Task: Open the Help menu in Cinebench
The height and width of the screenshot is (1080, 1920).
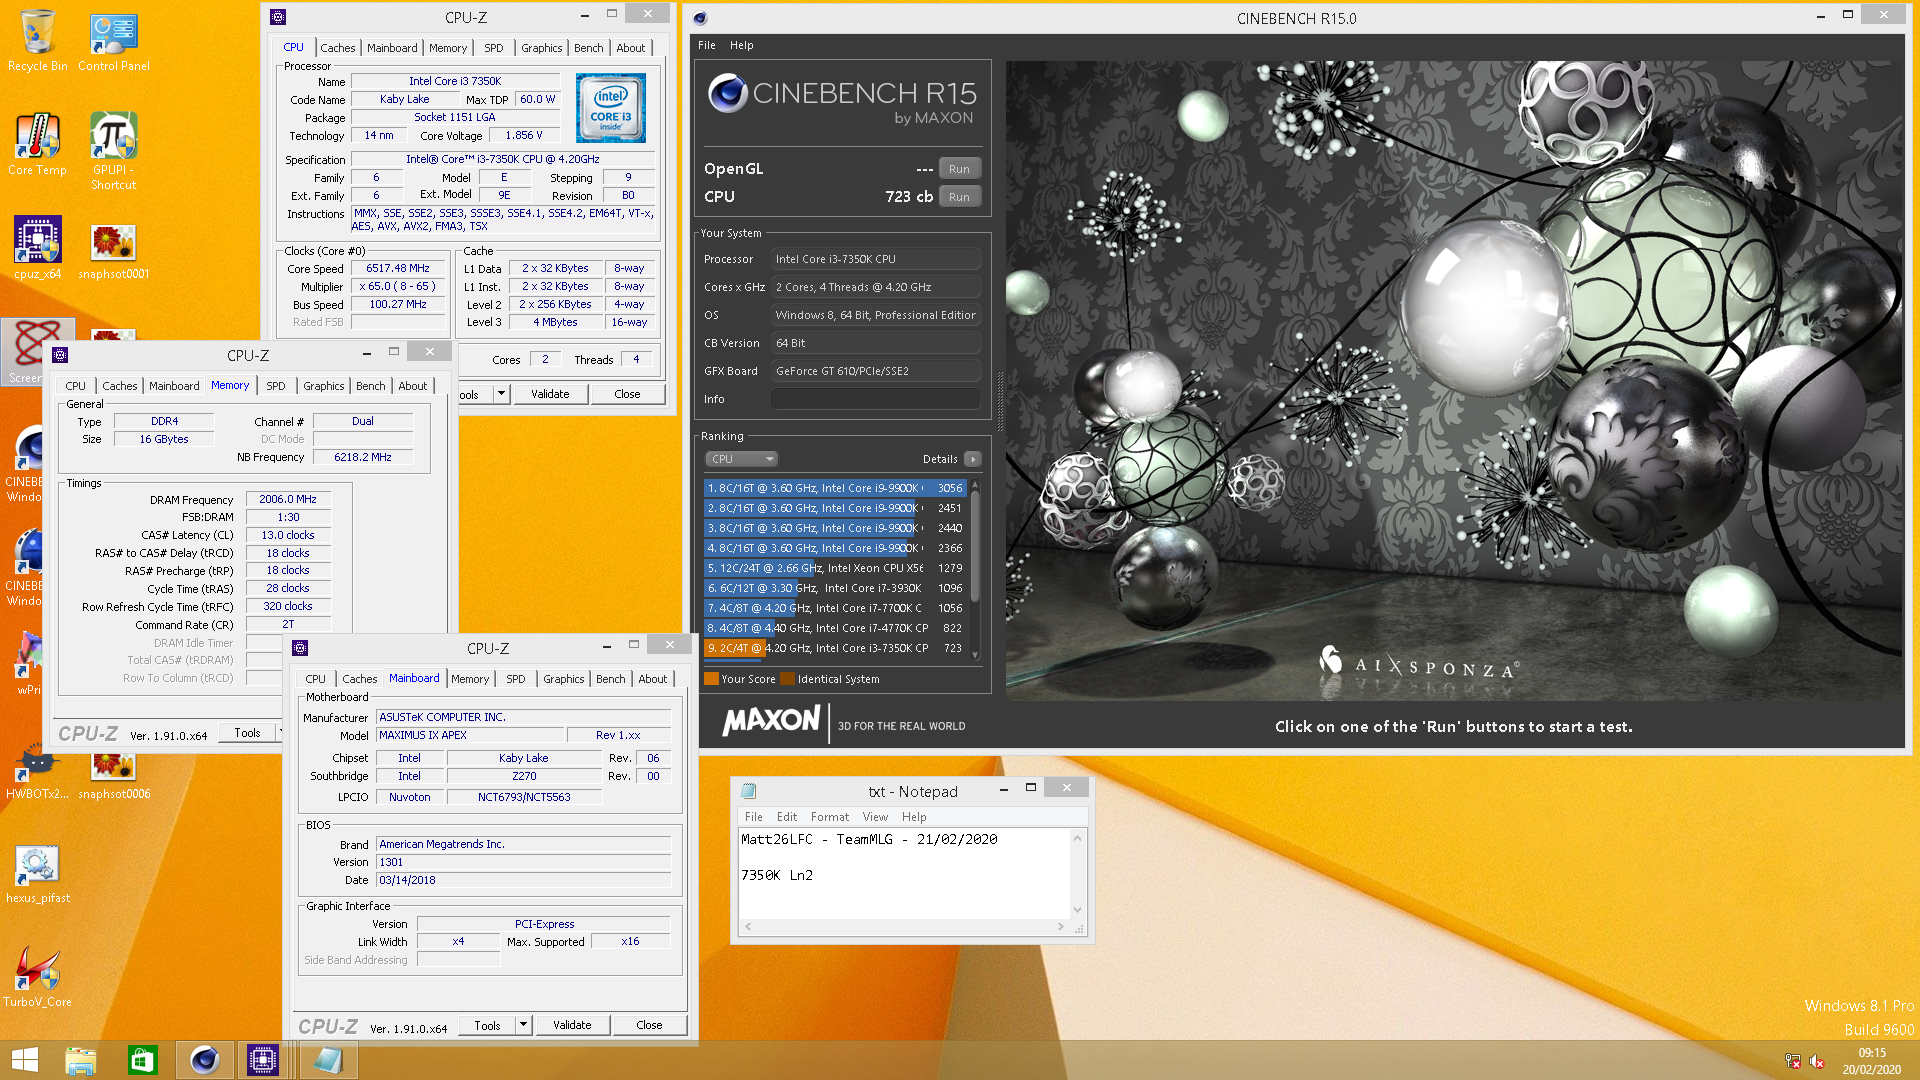Action: pos(742,45)
